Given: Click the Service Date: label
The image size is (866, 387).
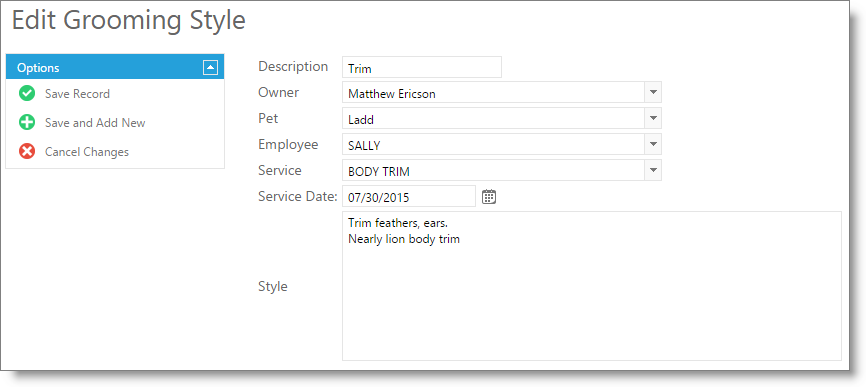Looking at the screenshot, I should 298,196.
